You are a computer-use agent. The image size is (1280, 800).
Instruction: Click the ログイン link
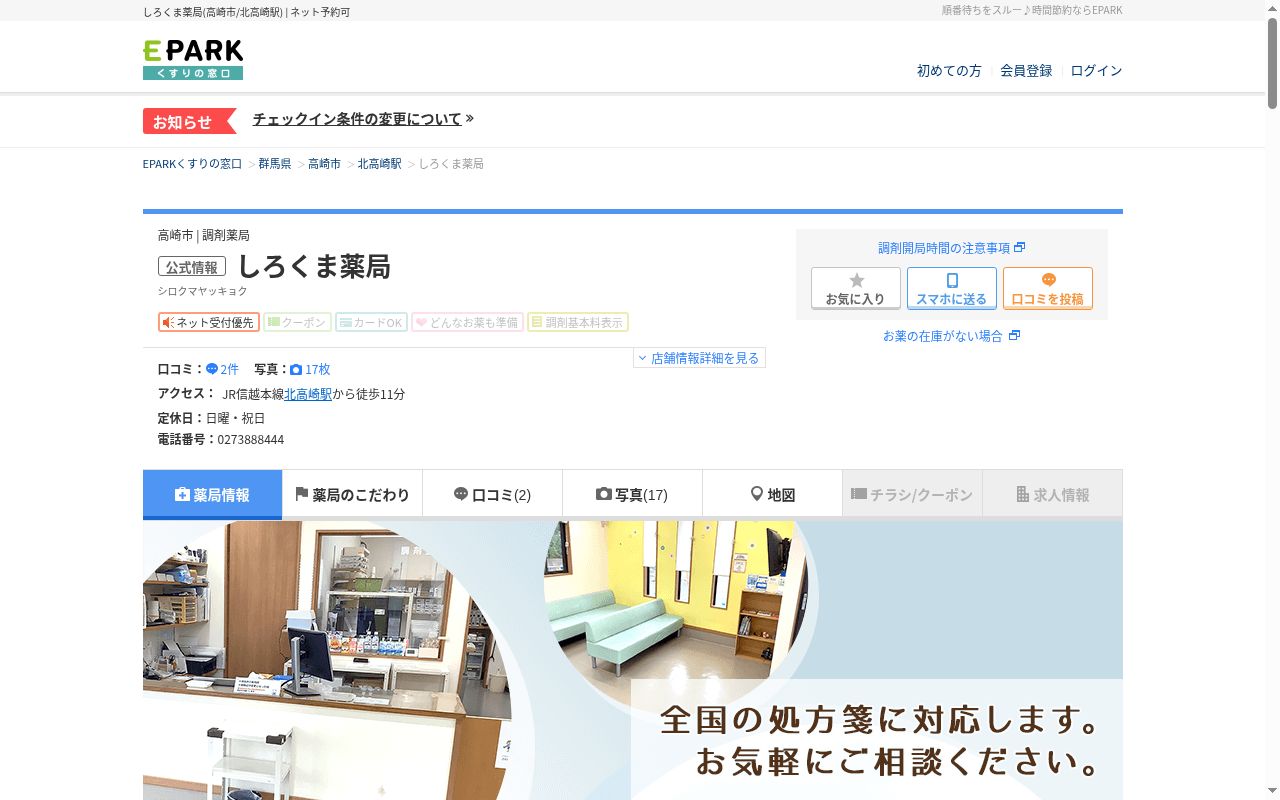[1096, 71]
